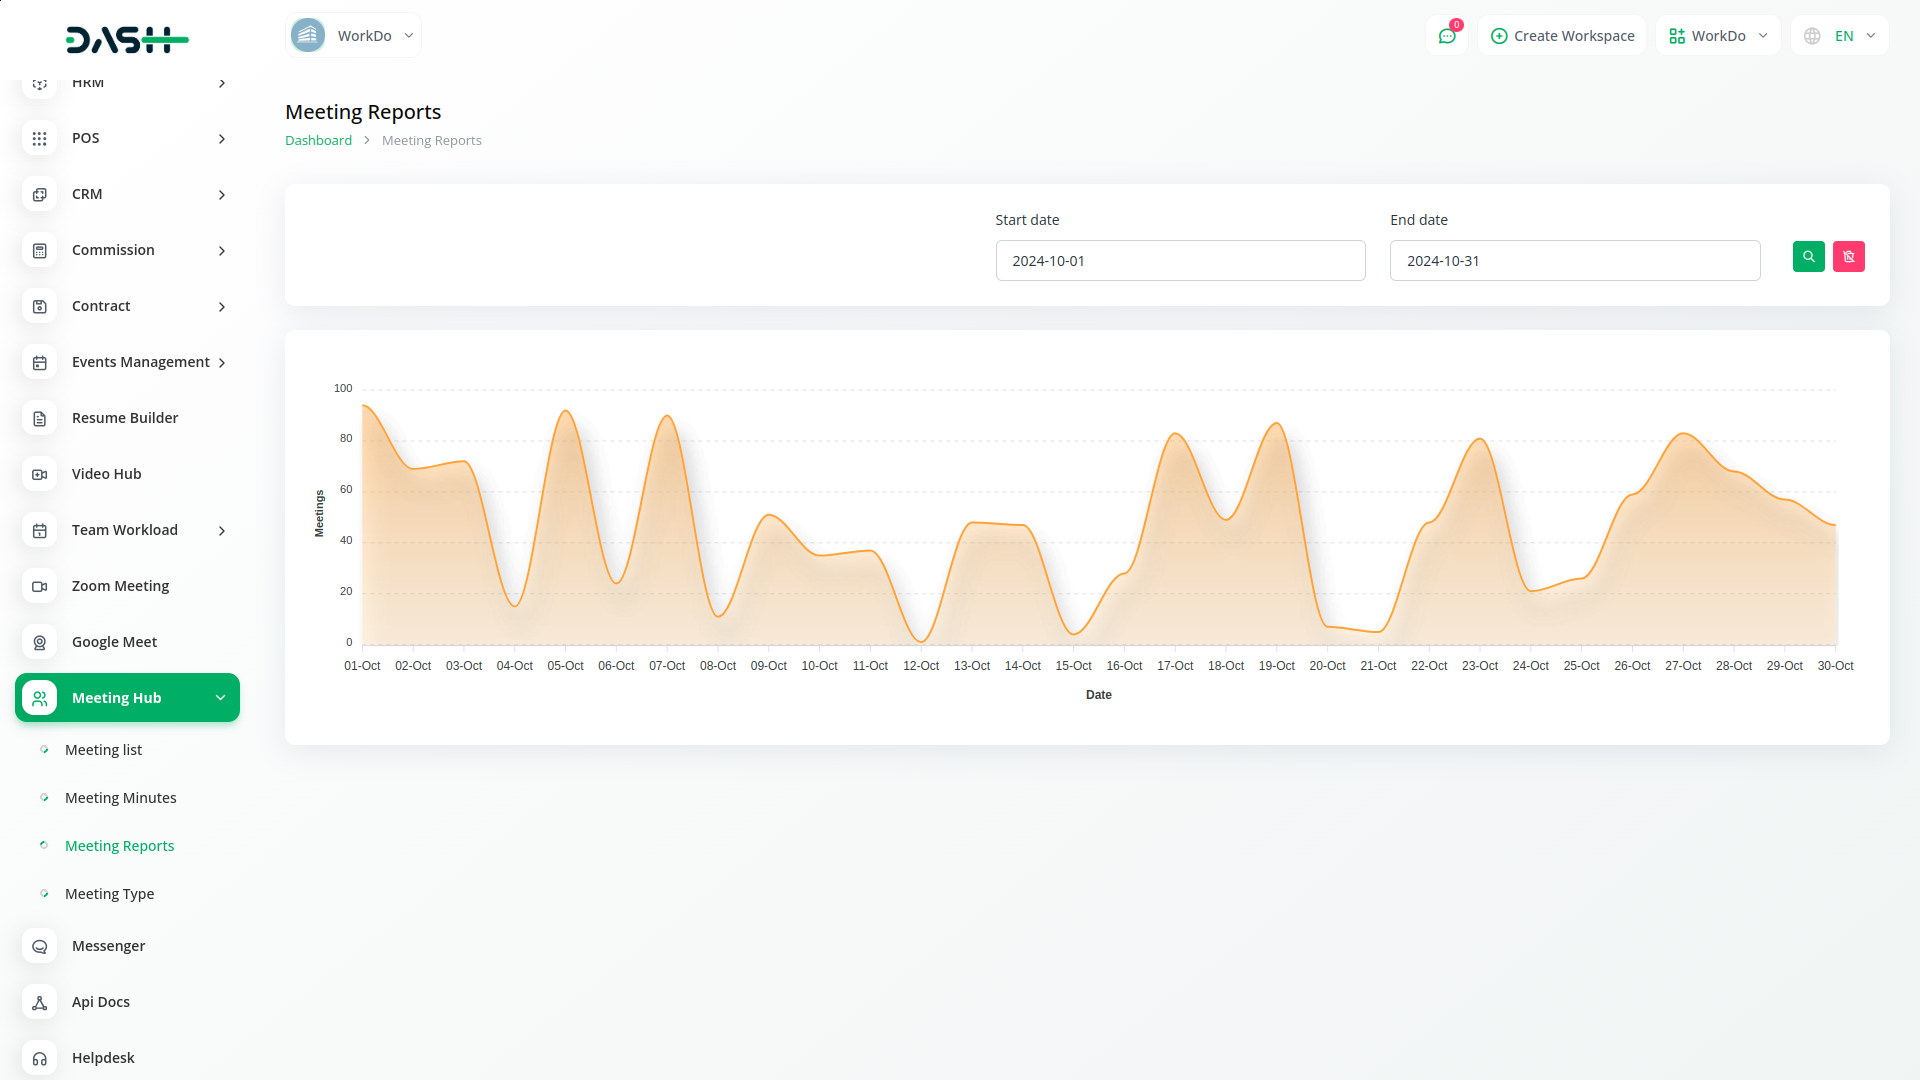Image resolution: width=1920 pixels, height=1080 pixels.
Task: Click the Video Hub sidebar icon
Action: click(x=40, y=474)
